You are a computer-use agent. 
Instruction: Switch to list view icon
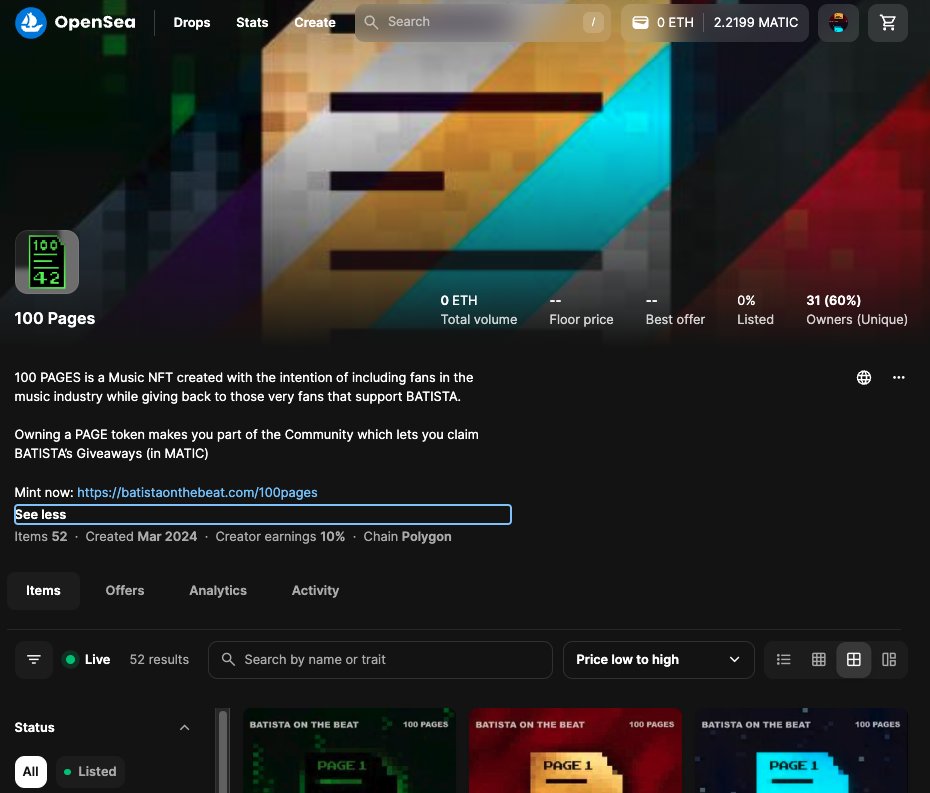(784, 660)
